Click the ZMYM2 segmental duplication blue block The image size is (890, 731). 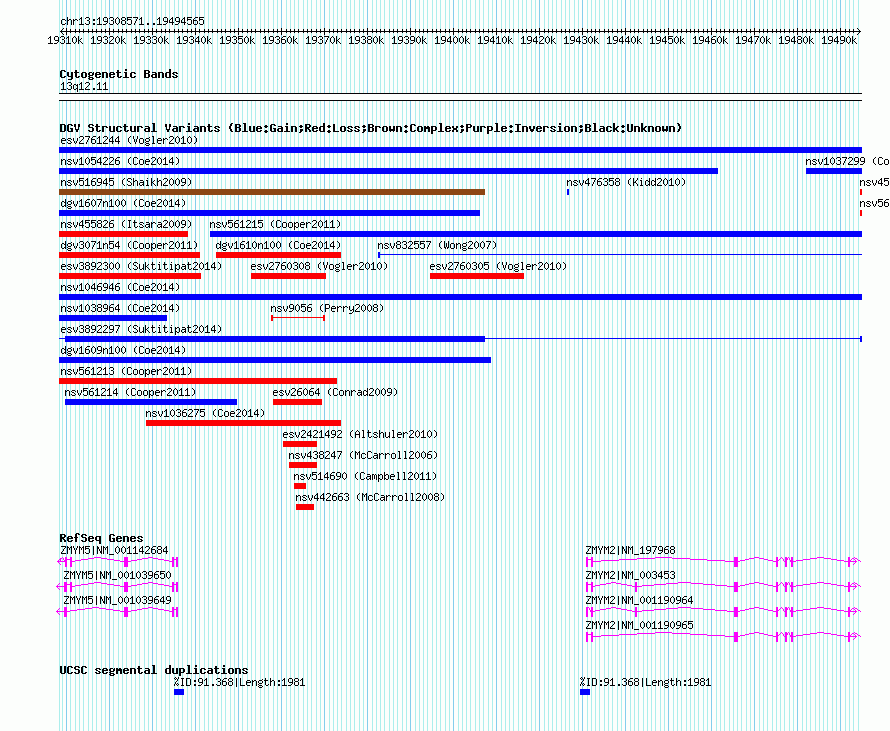[x=585, y=692]
